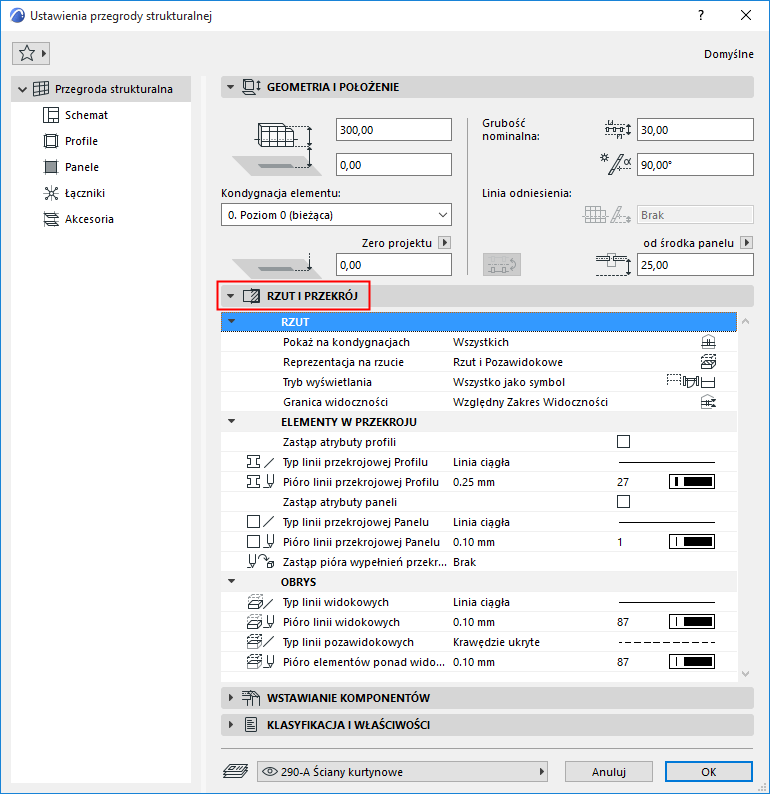The width and height of the screenshot is (770, 794).
Task: Select Schemat in the left tree
Action: [x=86, y=115]
